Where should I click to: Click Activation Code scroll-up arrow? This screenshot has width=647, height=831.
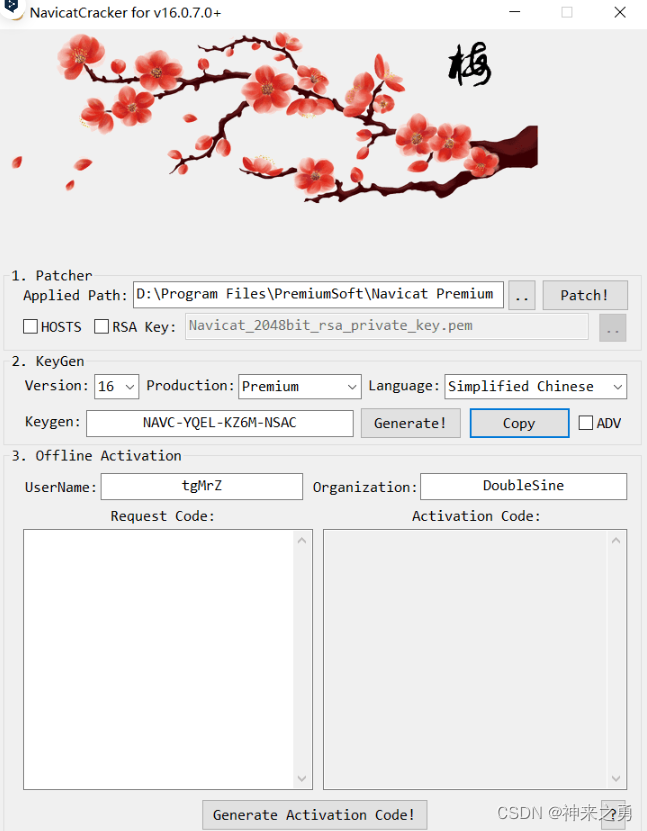[616, 541]
